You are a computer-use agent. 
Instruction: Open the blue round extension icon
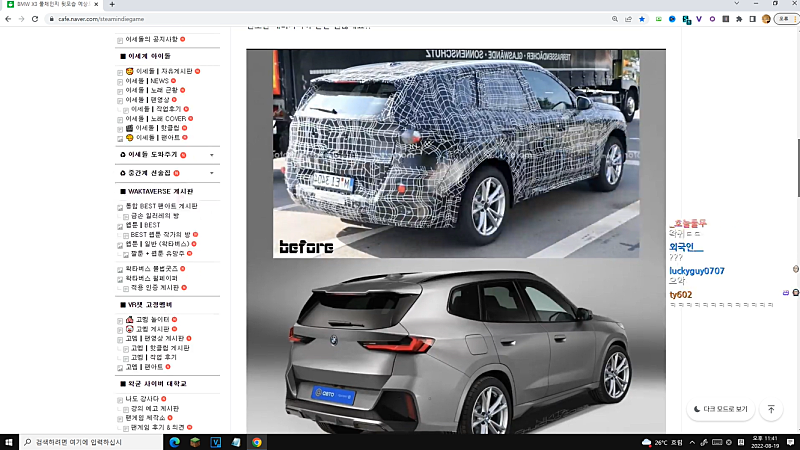[x=672, y=19]
